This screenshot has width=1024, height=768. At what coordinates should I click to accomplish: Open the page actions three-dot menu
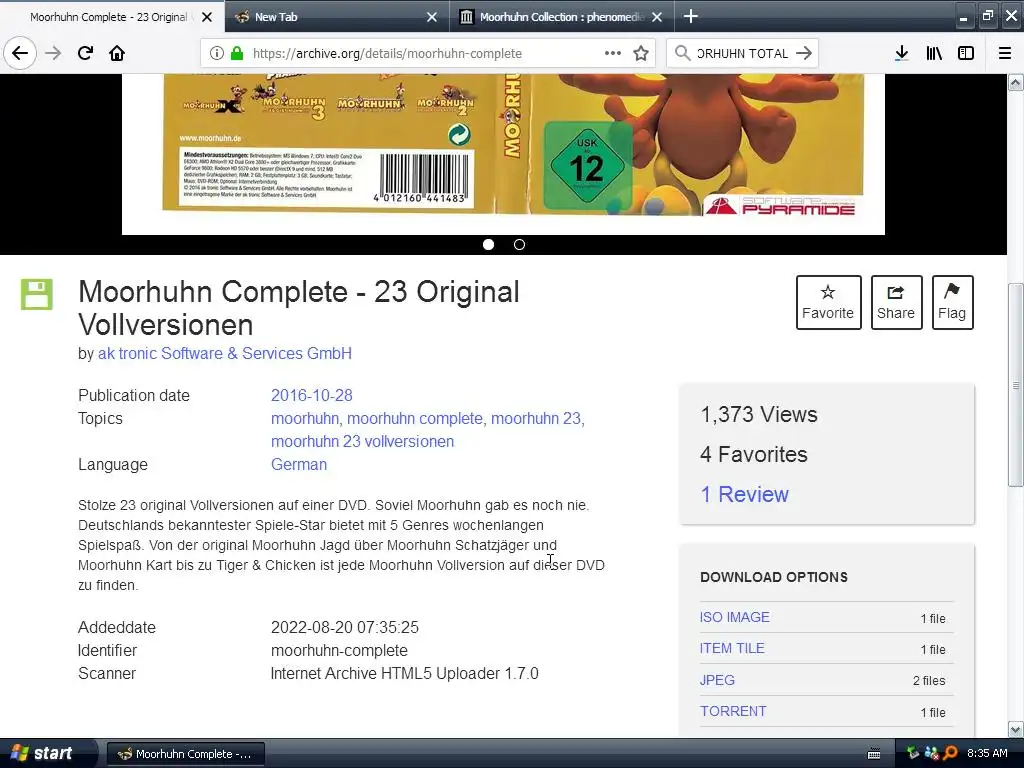tap(613, 53)
